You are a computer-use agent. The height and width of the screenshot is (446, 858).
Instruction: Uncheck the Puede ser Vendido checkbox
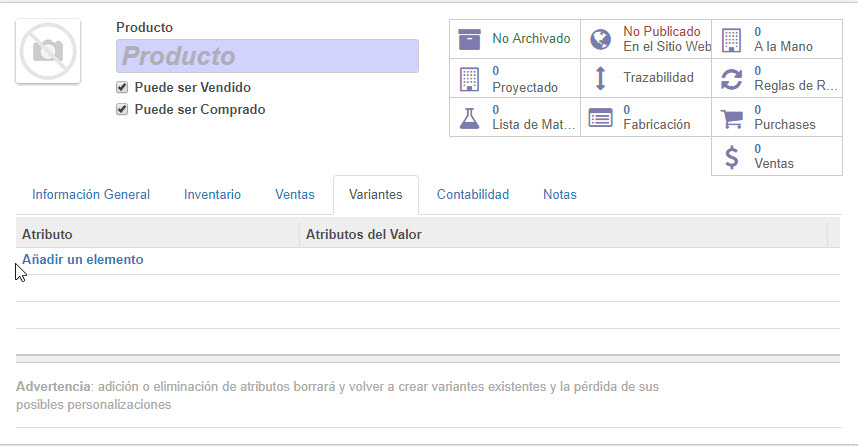coord(122,87)
